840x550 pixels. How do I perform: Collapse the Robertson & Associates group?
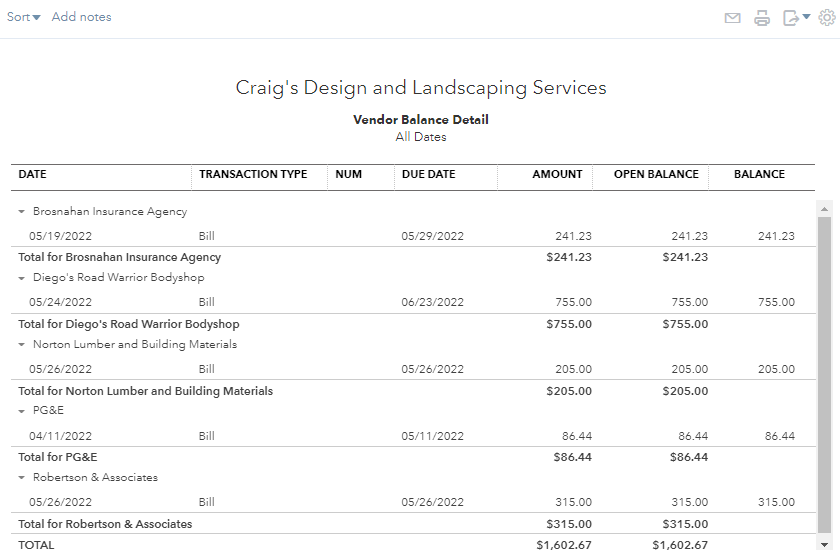click(21, 478)
